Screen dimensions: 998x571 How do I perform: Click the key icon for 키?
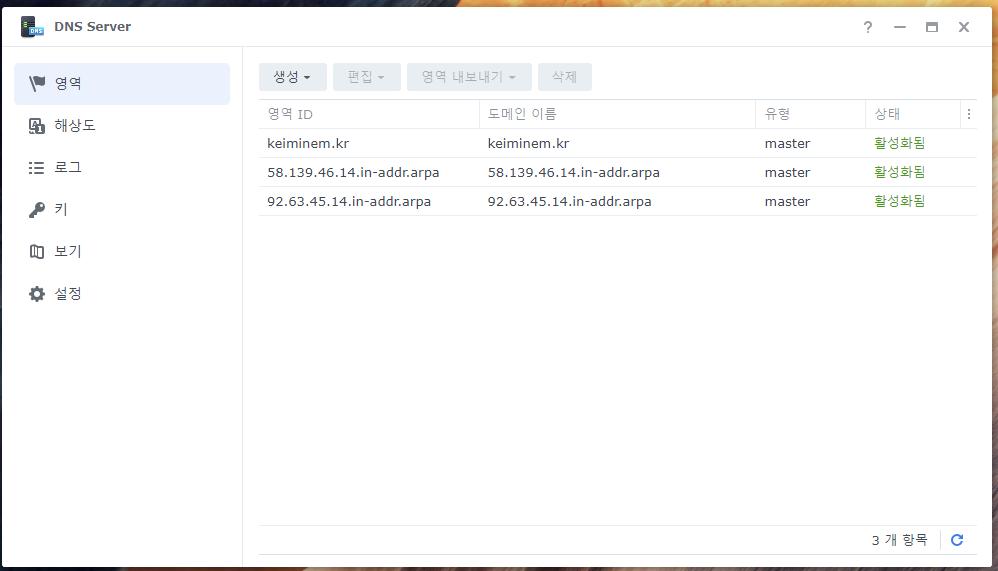[37, 210]
